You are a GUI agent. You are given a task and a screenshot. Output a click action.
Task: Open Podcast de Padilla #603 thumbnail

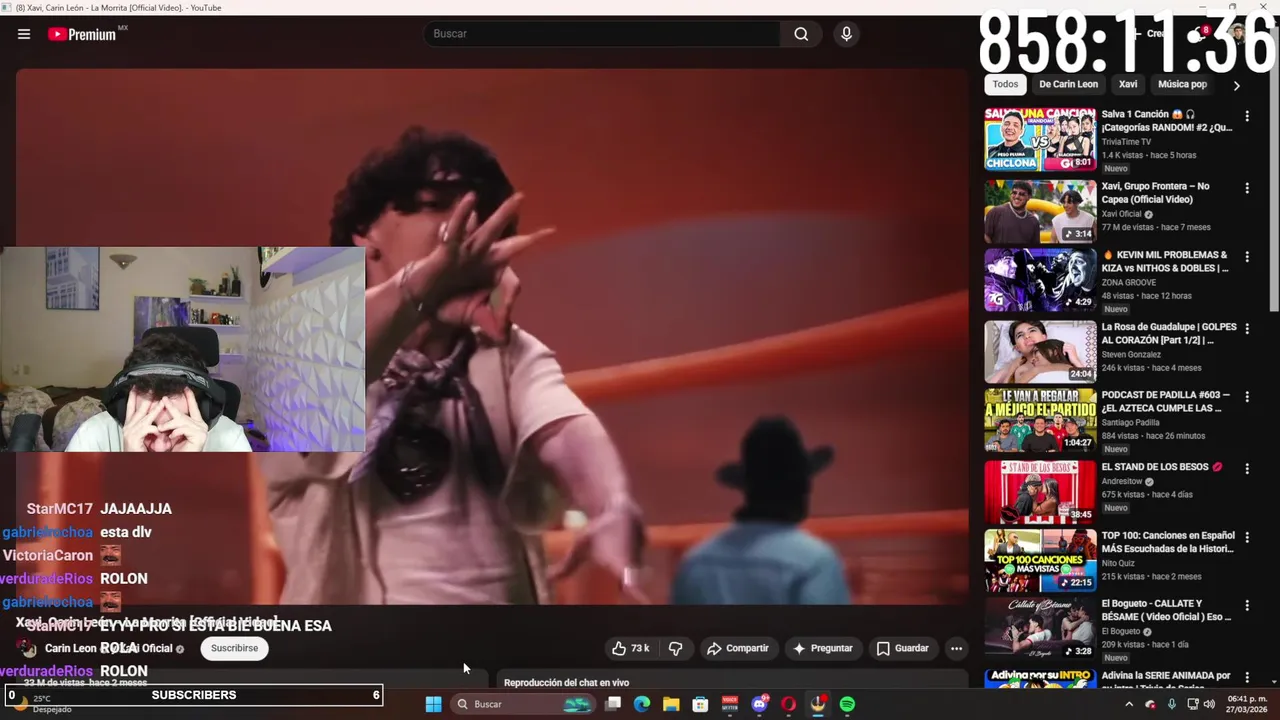point(1040,420)
